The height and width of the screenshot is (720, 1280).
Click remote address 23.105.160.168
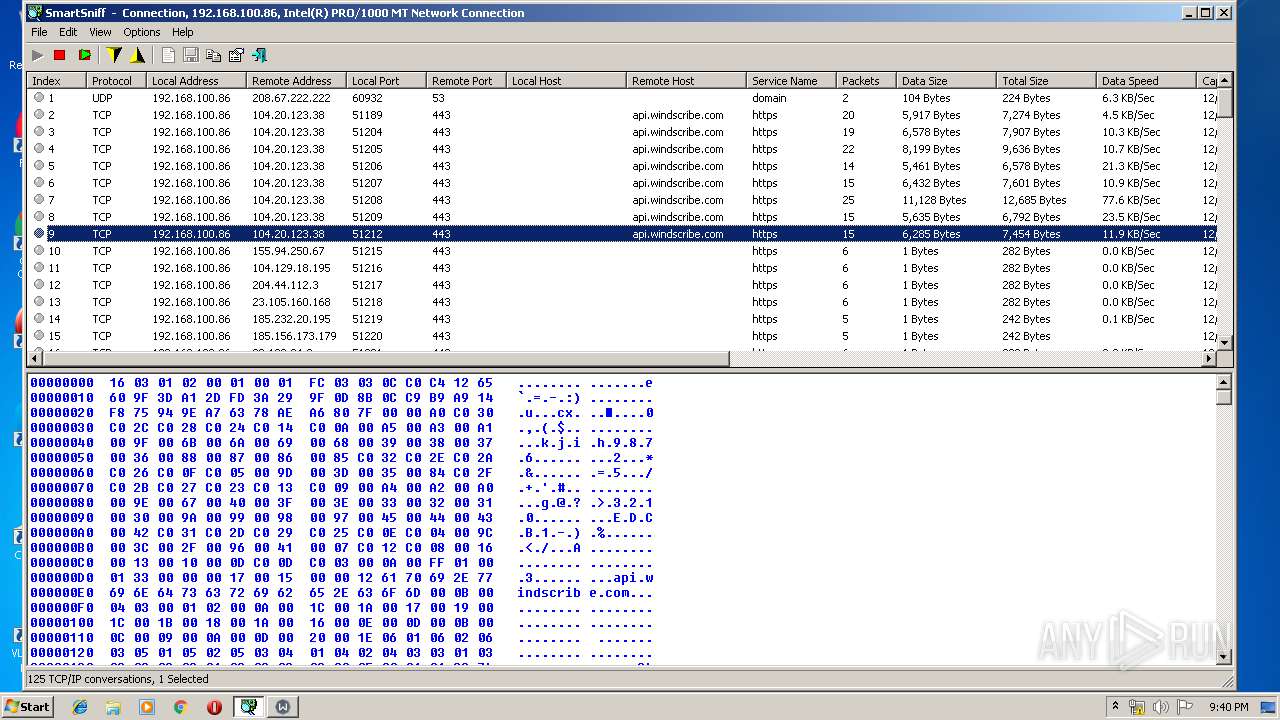(x=291, y=302)
